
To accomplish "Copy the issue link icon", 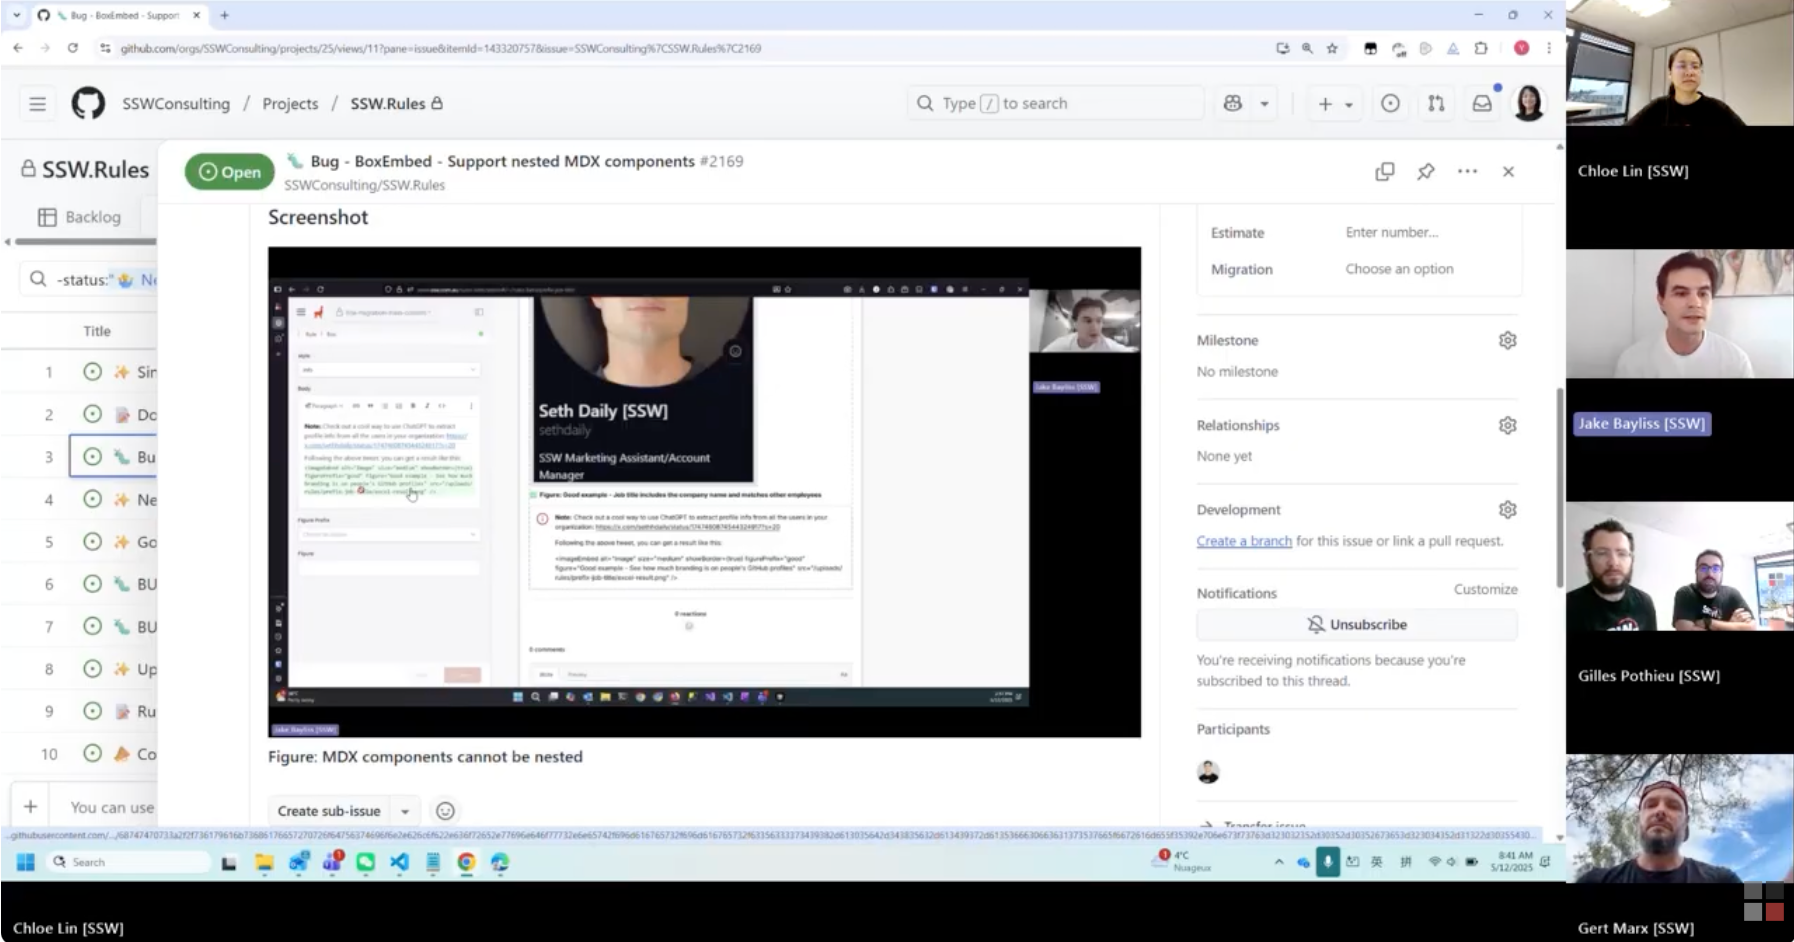I will click(1385, 172).
